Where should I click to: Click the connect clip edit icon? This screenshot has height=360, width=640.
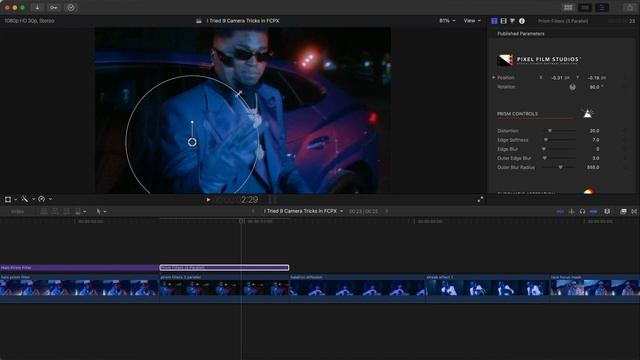44,211
